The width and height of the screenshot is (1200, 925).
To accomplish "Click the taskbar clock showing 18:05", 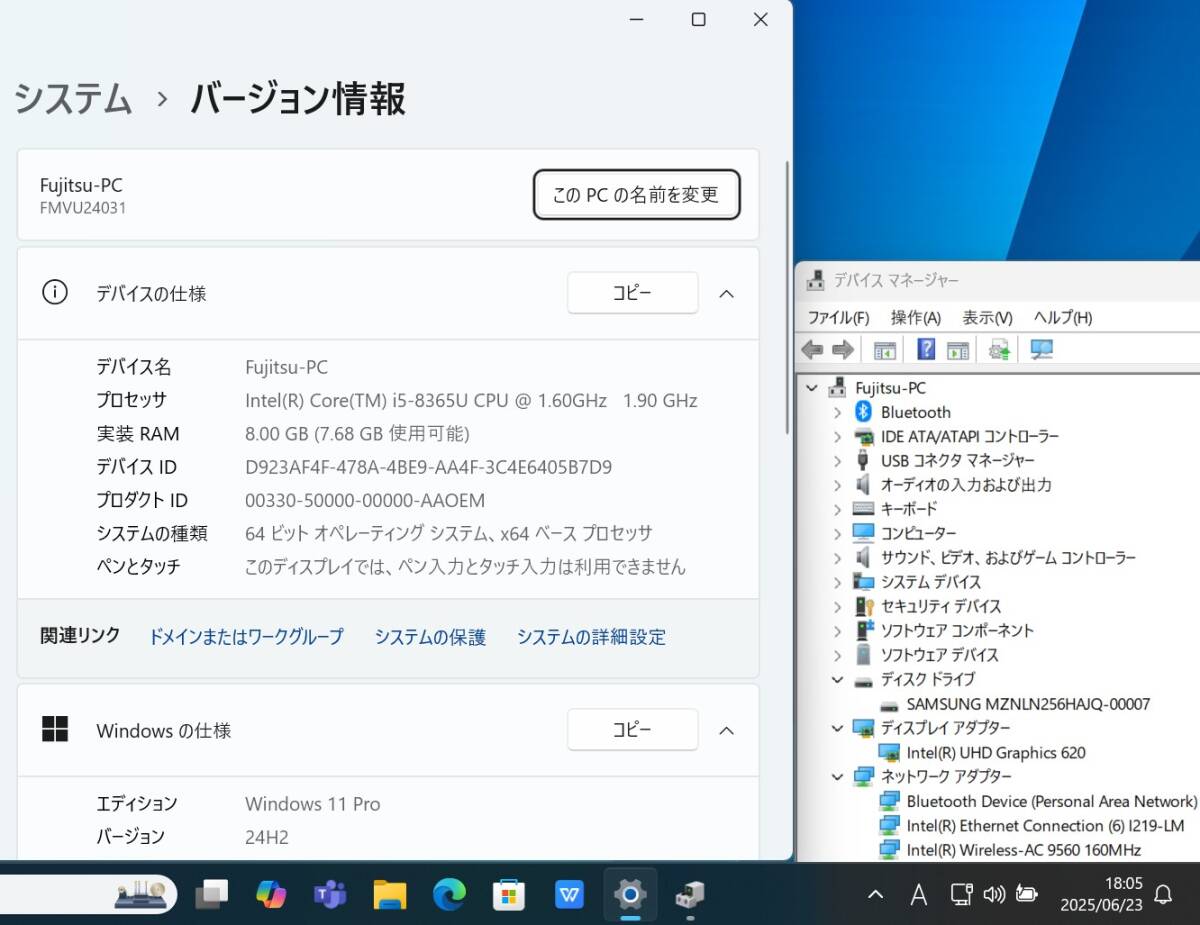I will (1102, 894).
